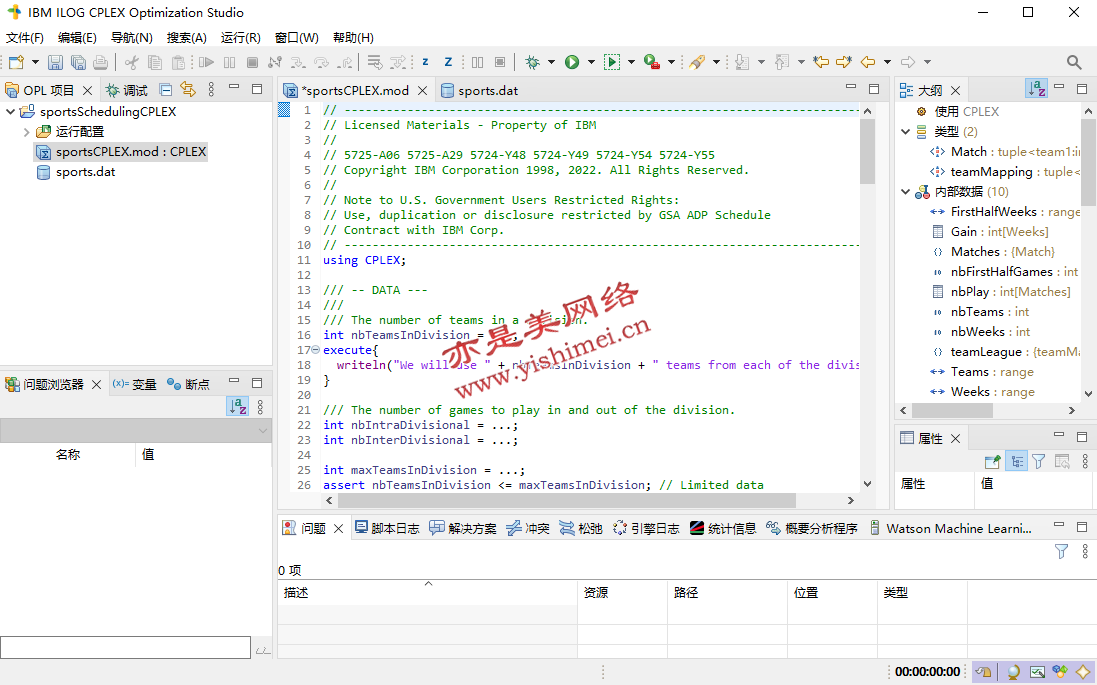Open the Run dropdown arrow
The height and width of the screenshot is (685, 1097).
pyautogui.click(x=591, y=62)
